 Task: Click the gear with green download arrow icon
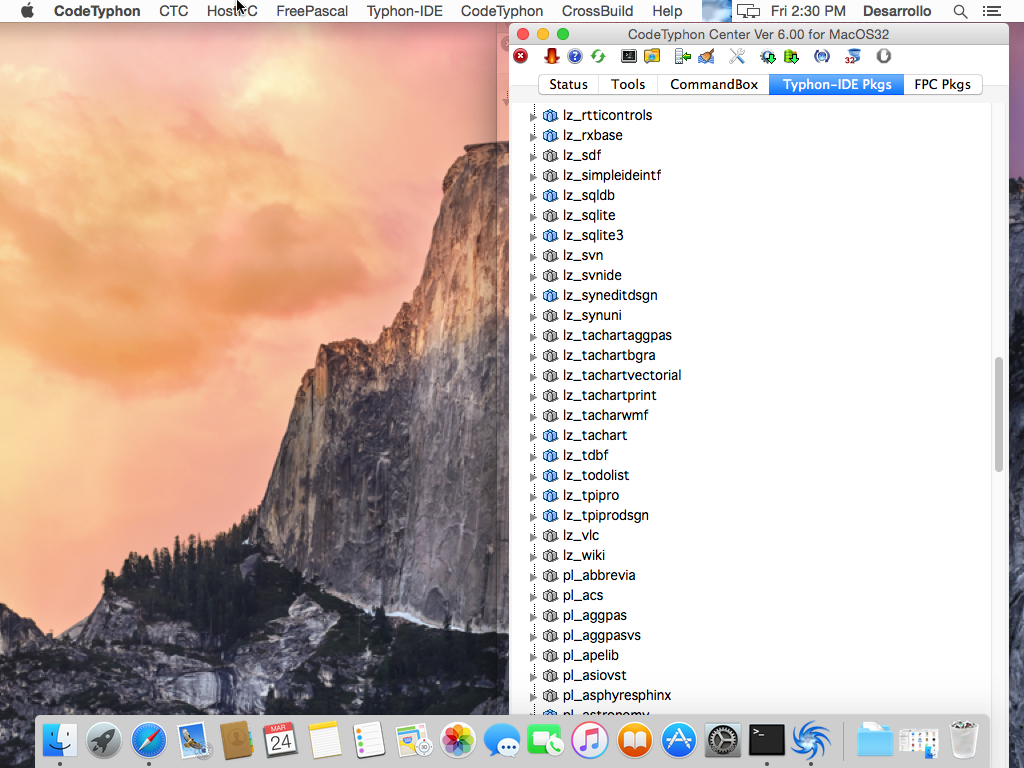(x=768, y=57)
